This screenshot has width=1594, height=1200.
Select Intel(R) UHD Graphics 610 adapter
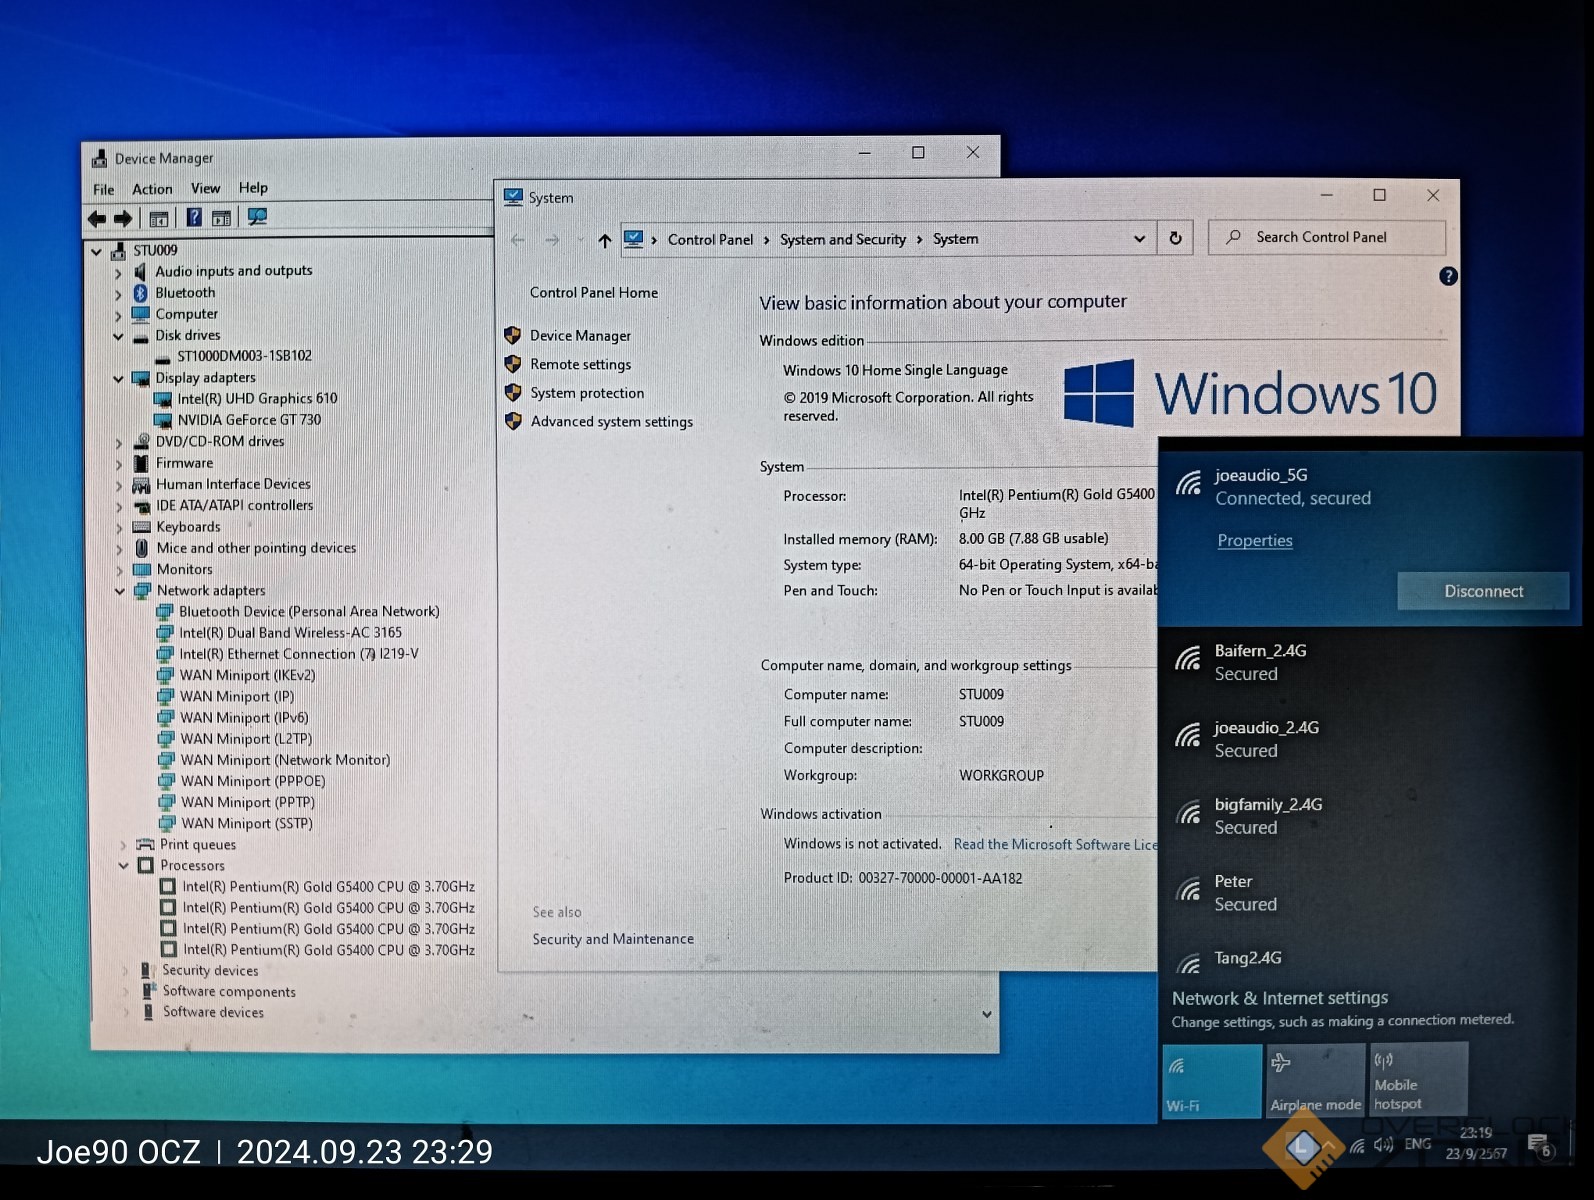click(257, 398)
